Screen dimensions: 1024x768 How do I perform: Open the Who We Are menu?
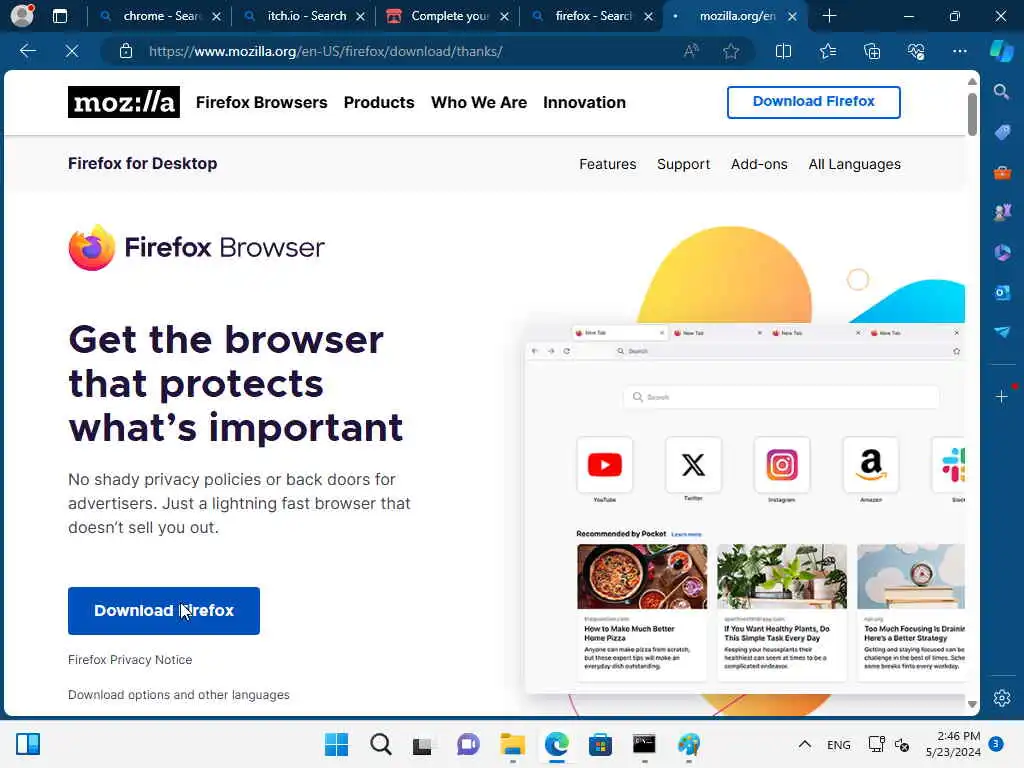479,103
